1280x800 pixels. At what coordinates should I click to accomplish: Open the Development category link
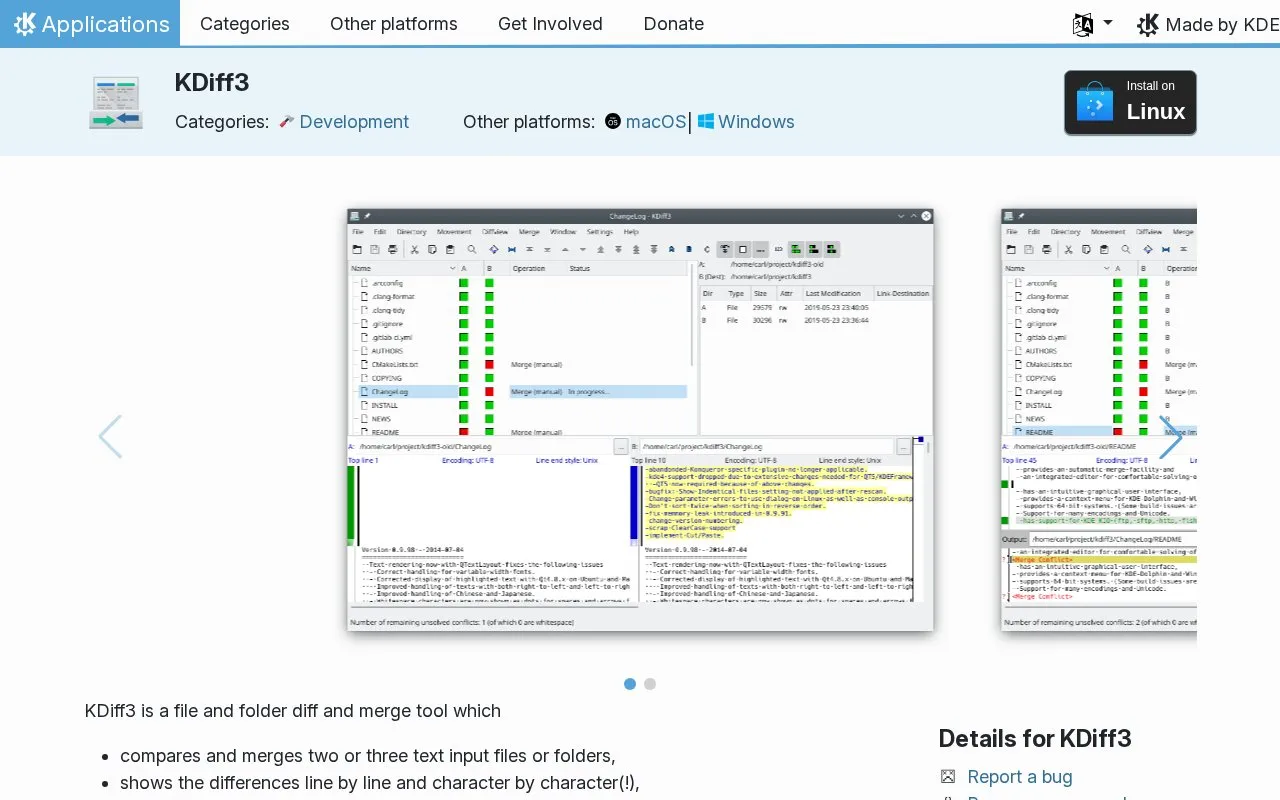pos(354,122)
